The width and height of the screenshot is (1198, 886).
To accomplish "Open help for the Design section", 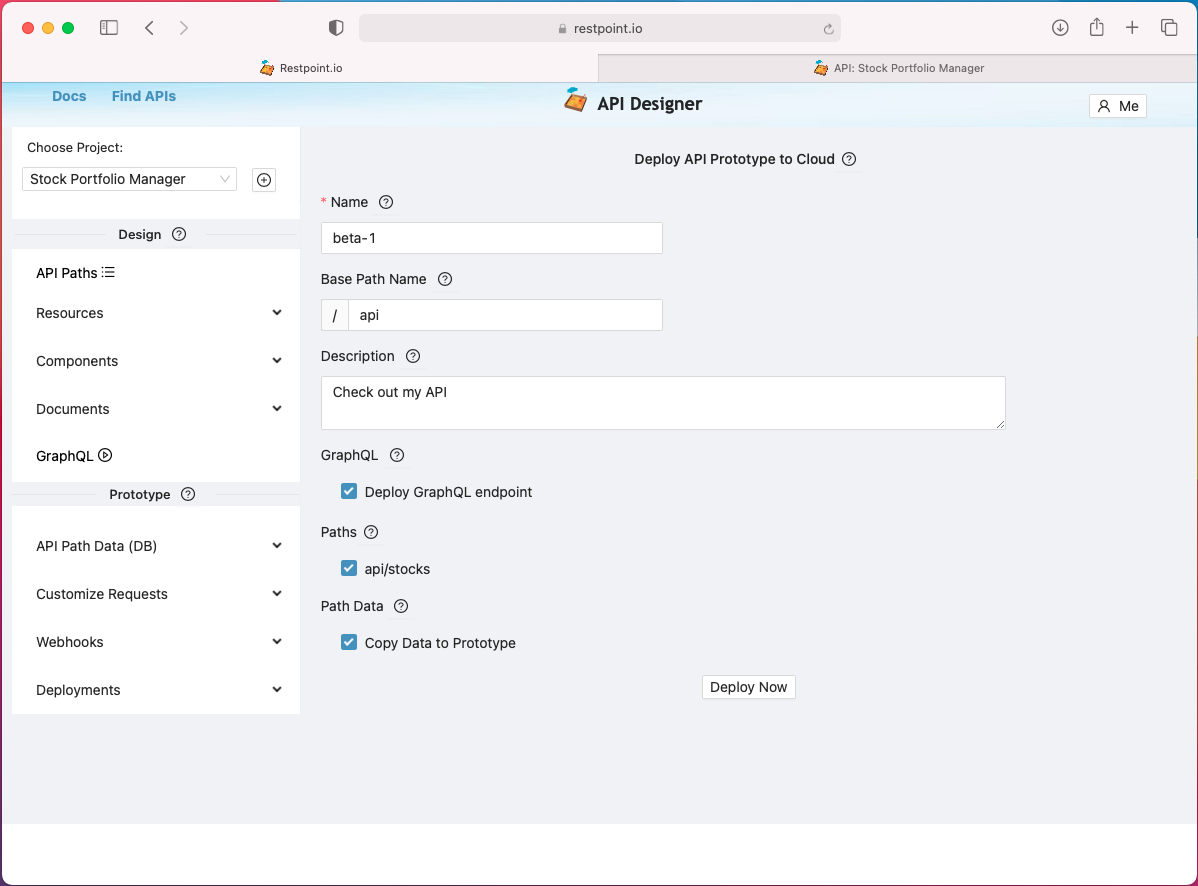I will click(x=178, y=234).
